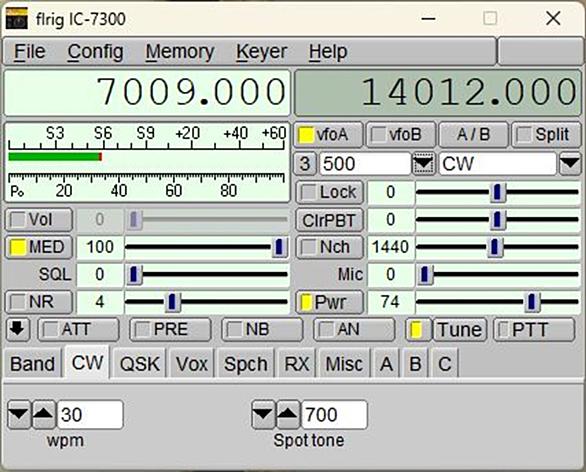Open the CW mode dropdown arrow
The width and height of the screenshot is (586, 472).
(570, 164)
